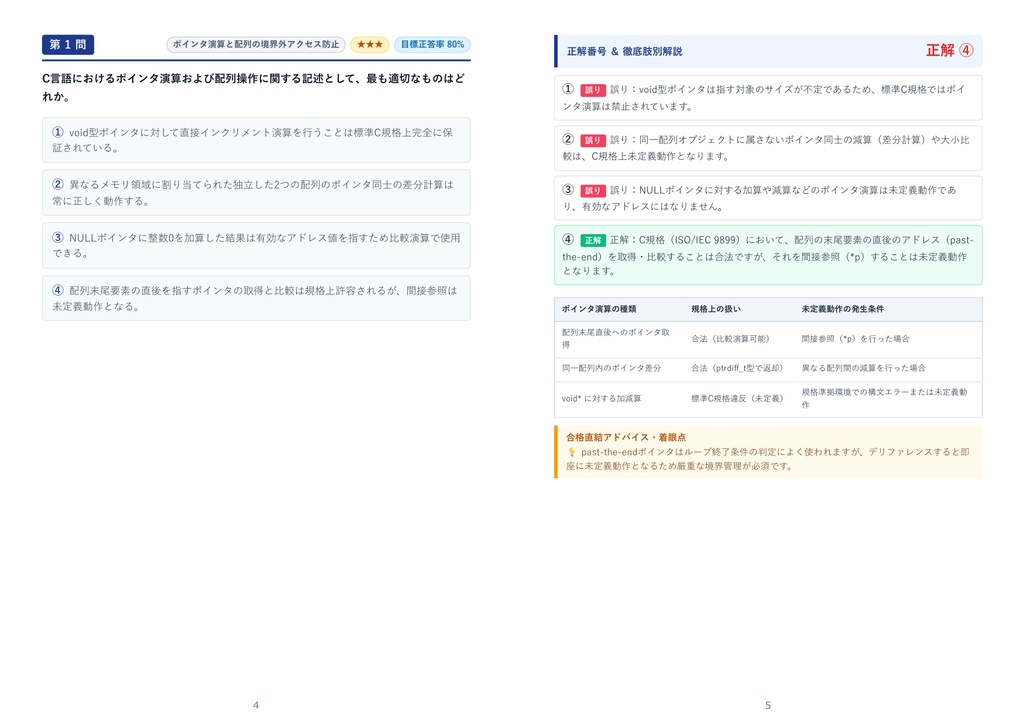Click the 合格直結アドバイス・着眼点 heading

(x=626, y=437)
